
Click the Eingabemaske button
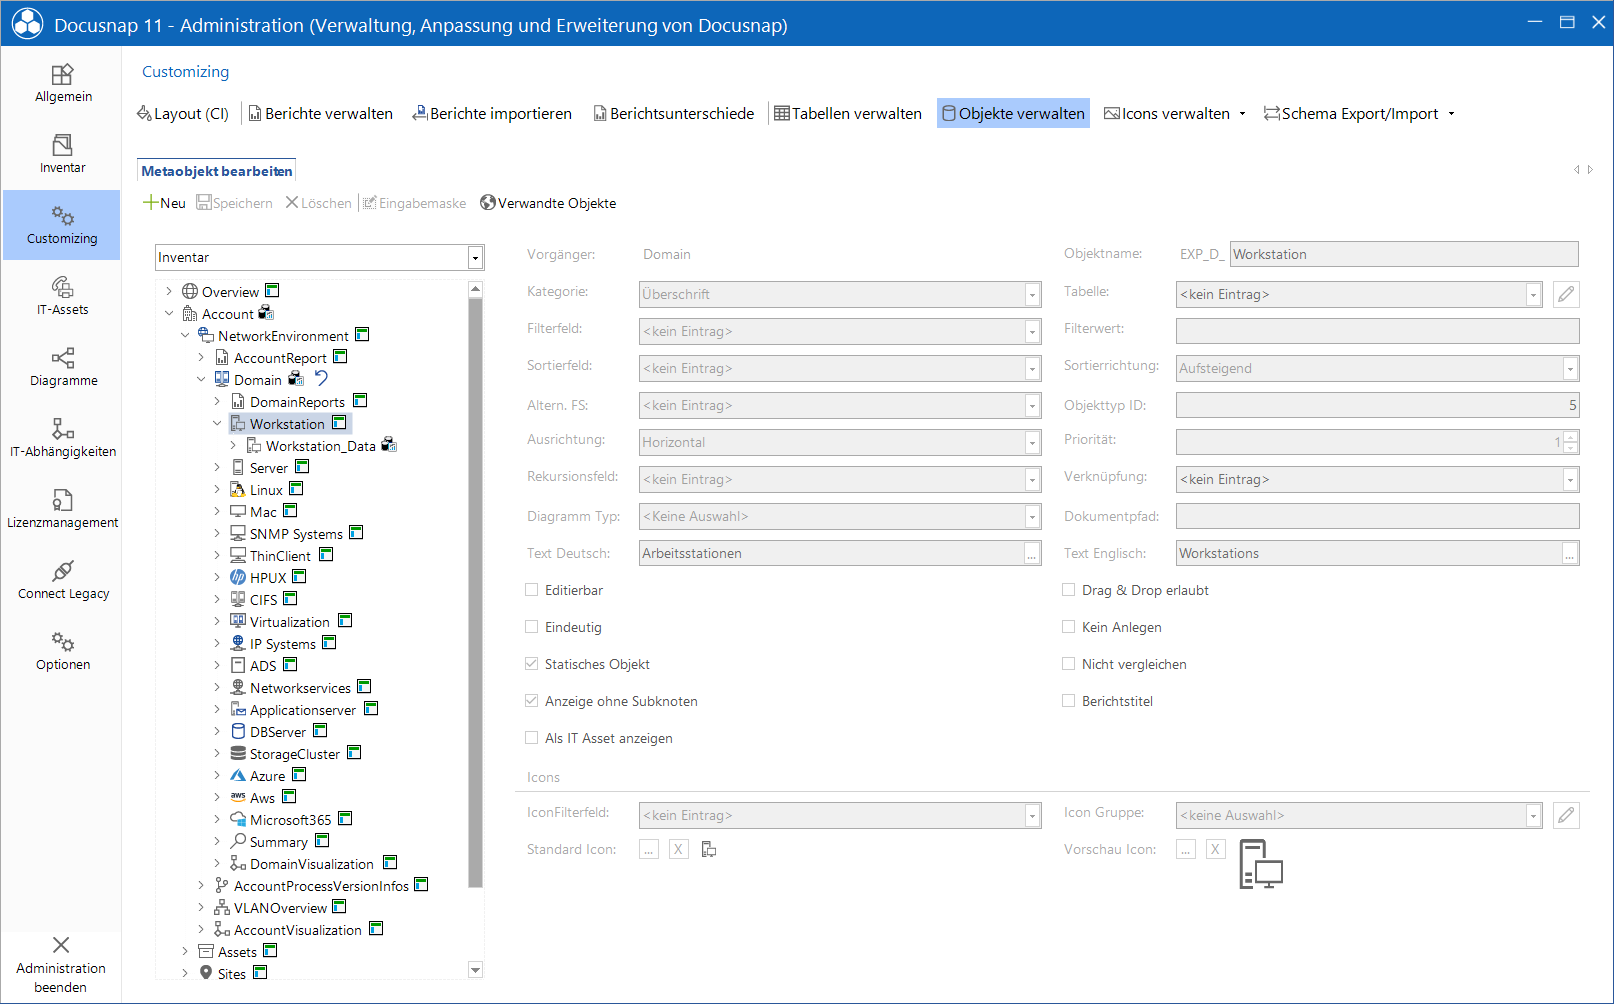click(414, 203)
